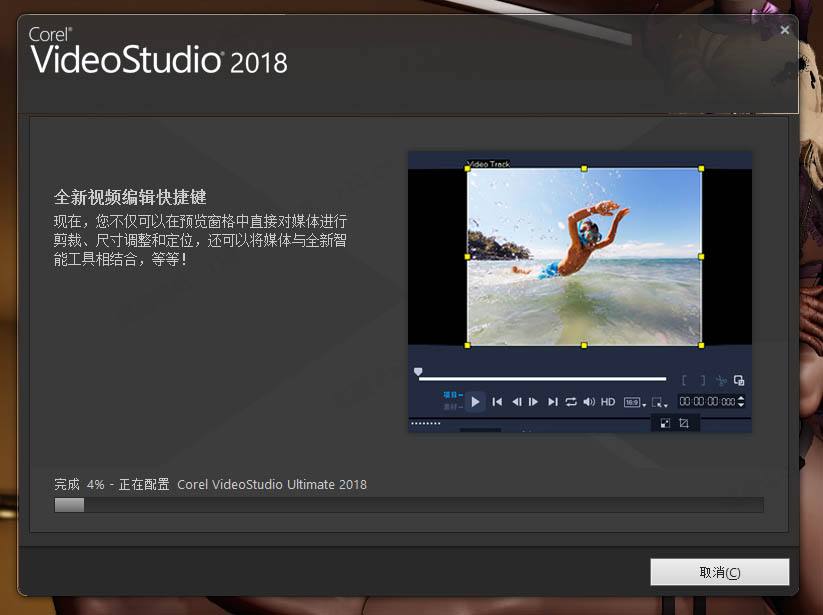Click the speaker volume icon

tap(589, 402)
